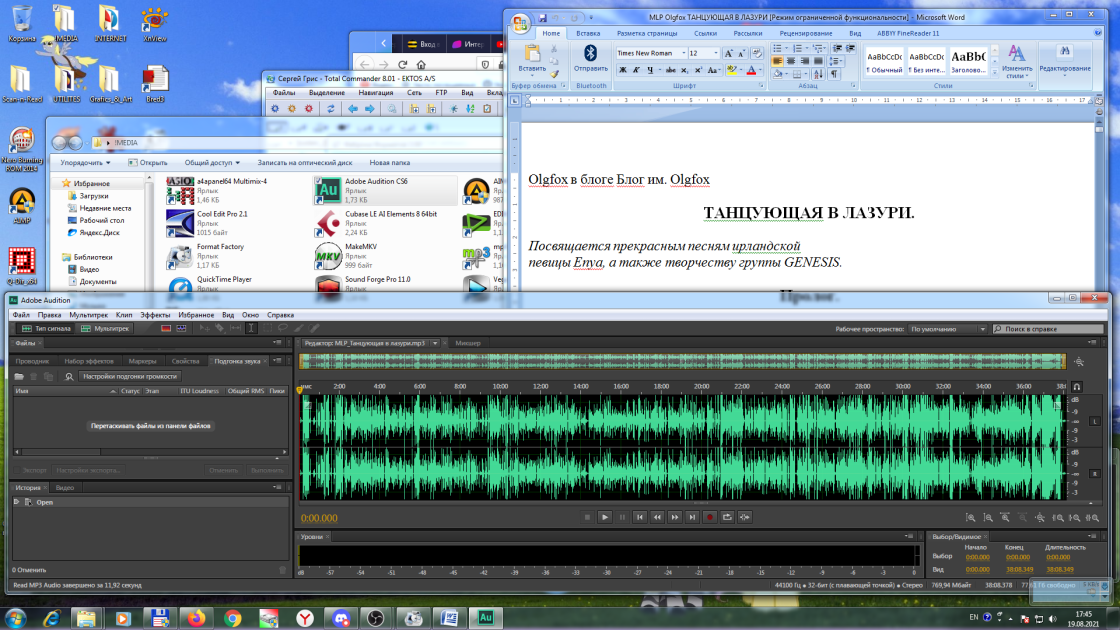1120x630 pixels.
Task: Click the Вид end time value 38:08.349
Action: (1019, 569)
